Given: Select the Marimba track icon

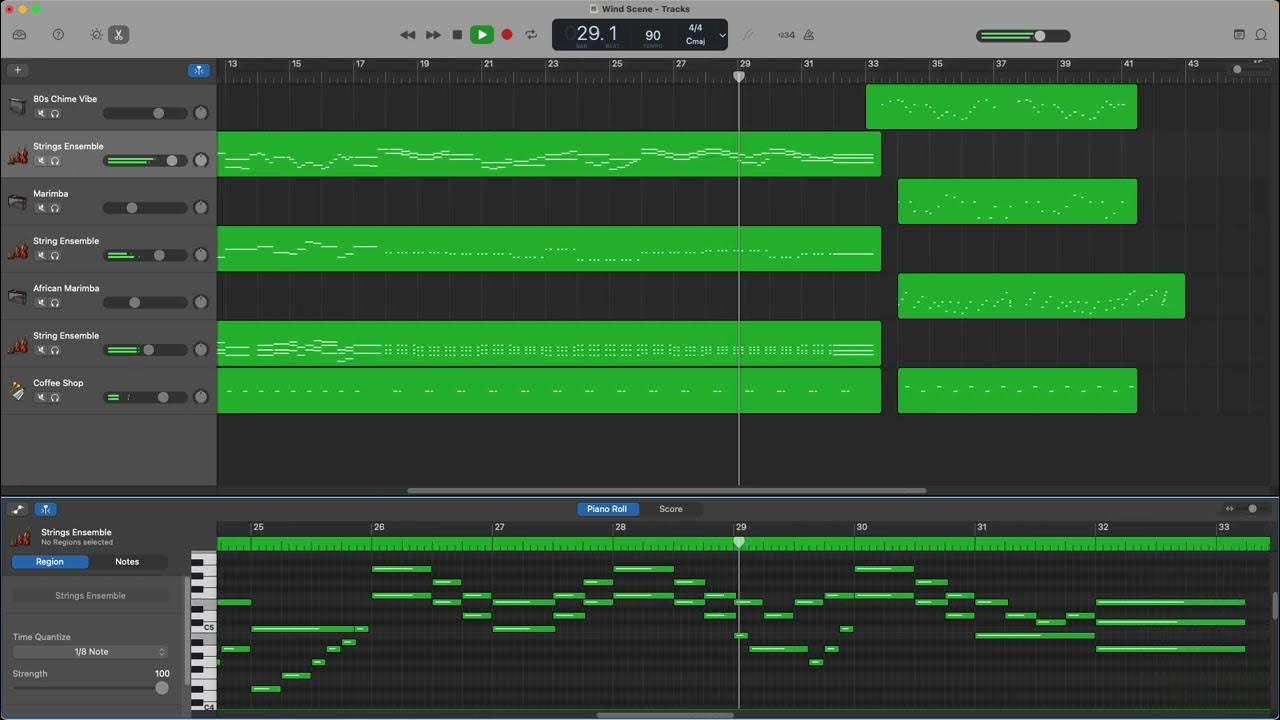Looking at the screenshot, I should (x=16, y=201).
